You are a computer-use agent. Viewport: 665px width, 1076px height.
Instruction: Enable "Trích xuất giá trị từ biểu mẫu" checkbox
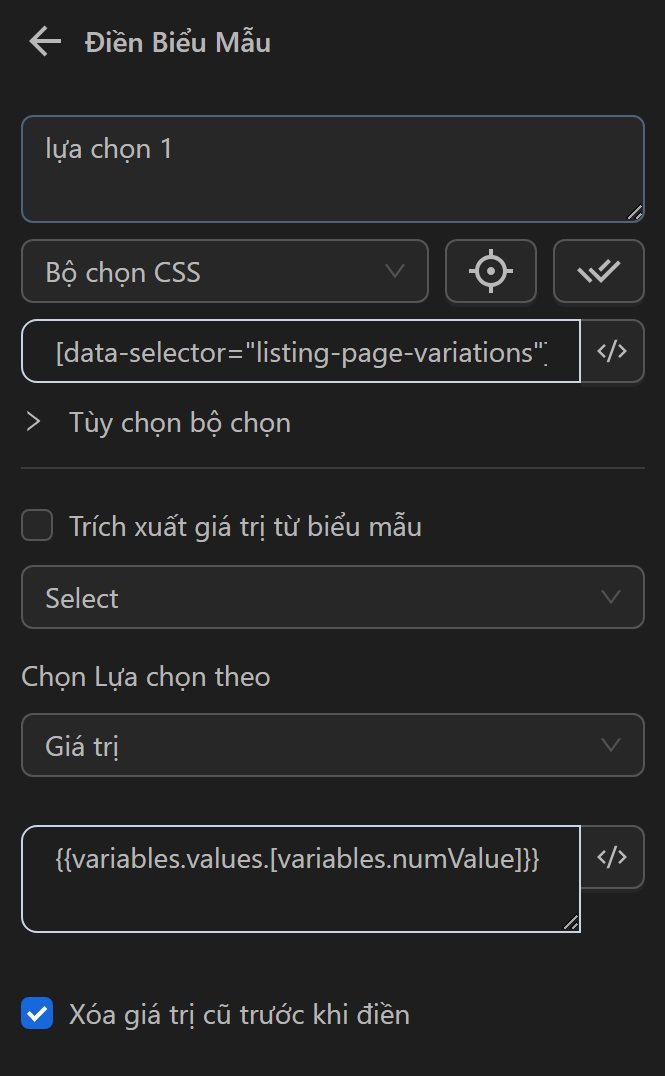(37, 526)
